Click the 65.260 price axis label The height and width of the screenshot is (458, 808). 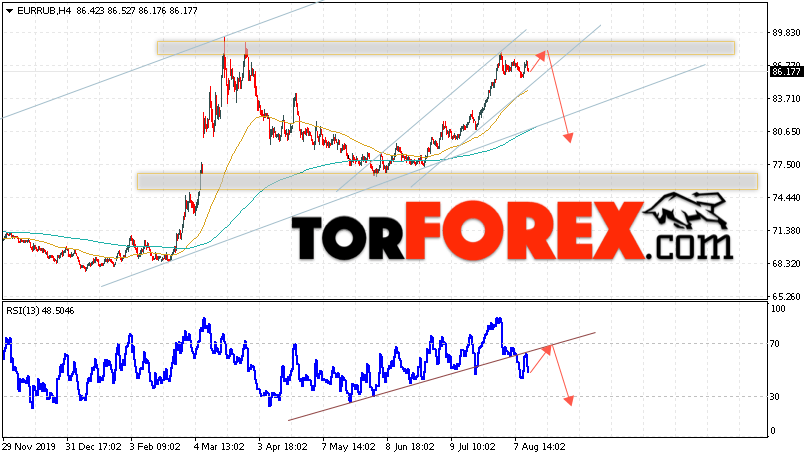(786, 296)
